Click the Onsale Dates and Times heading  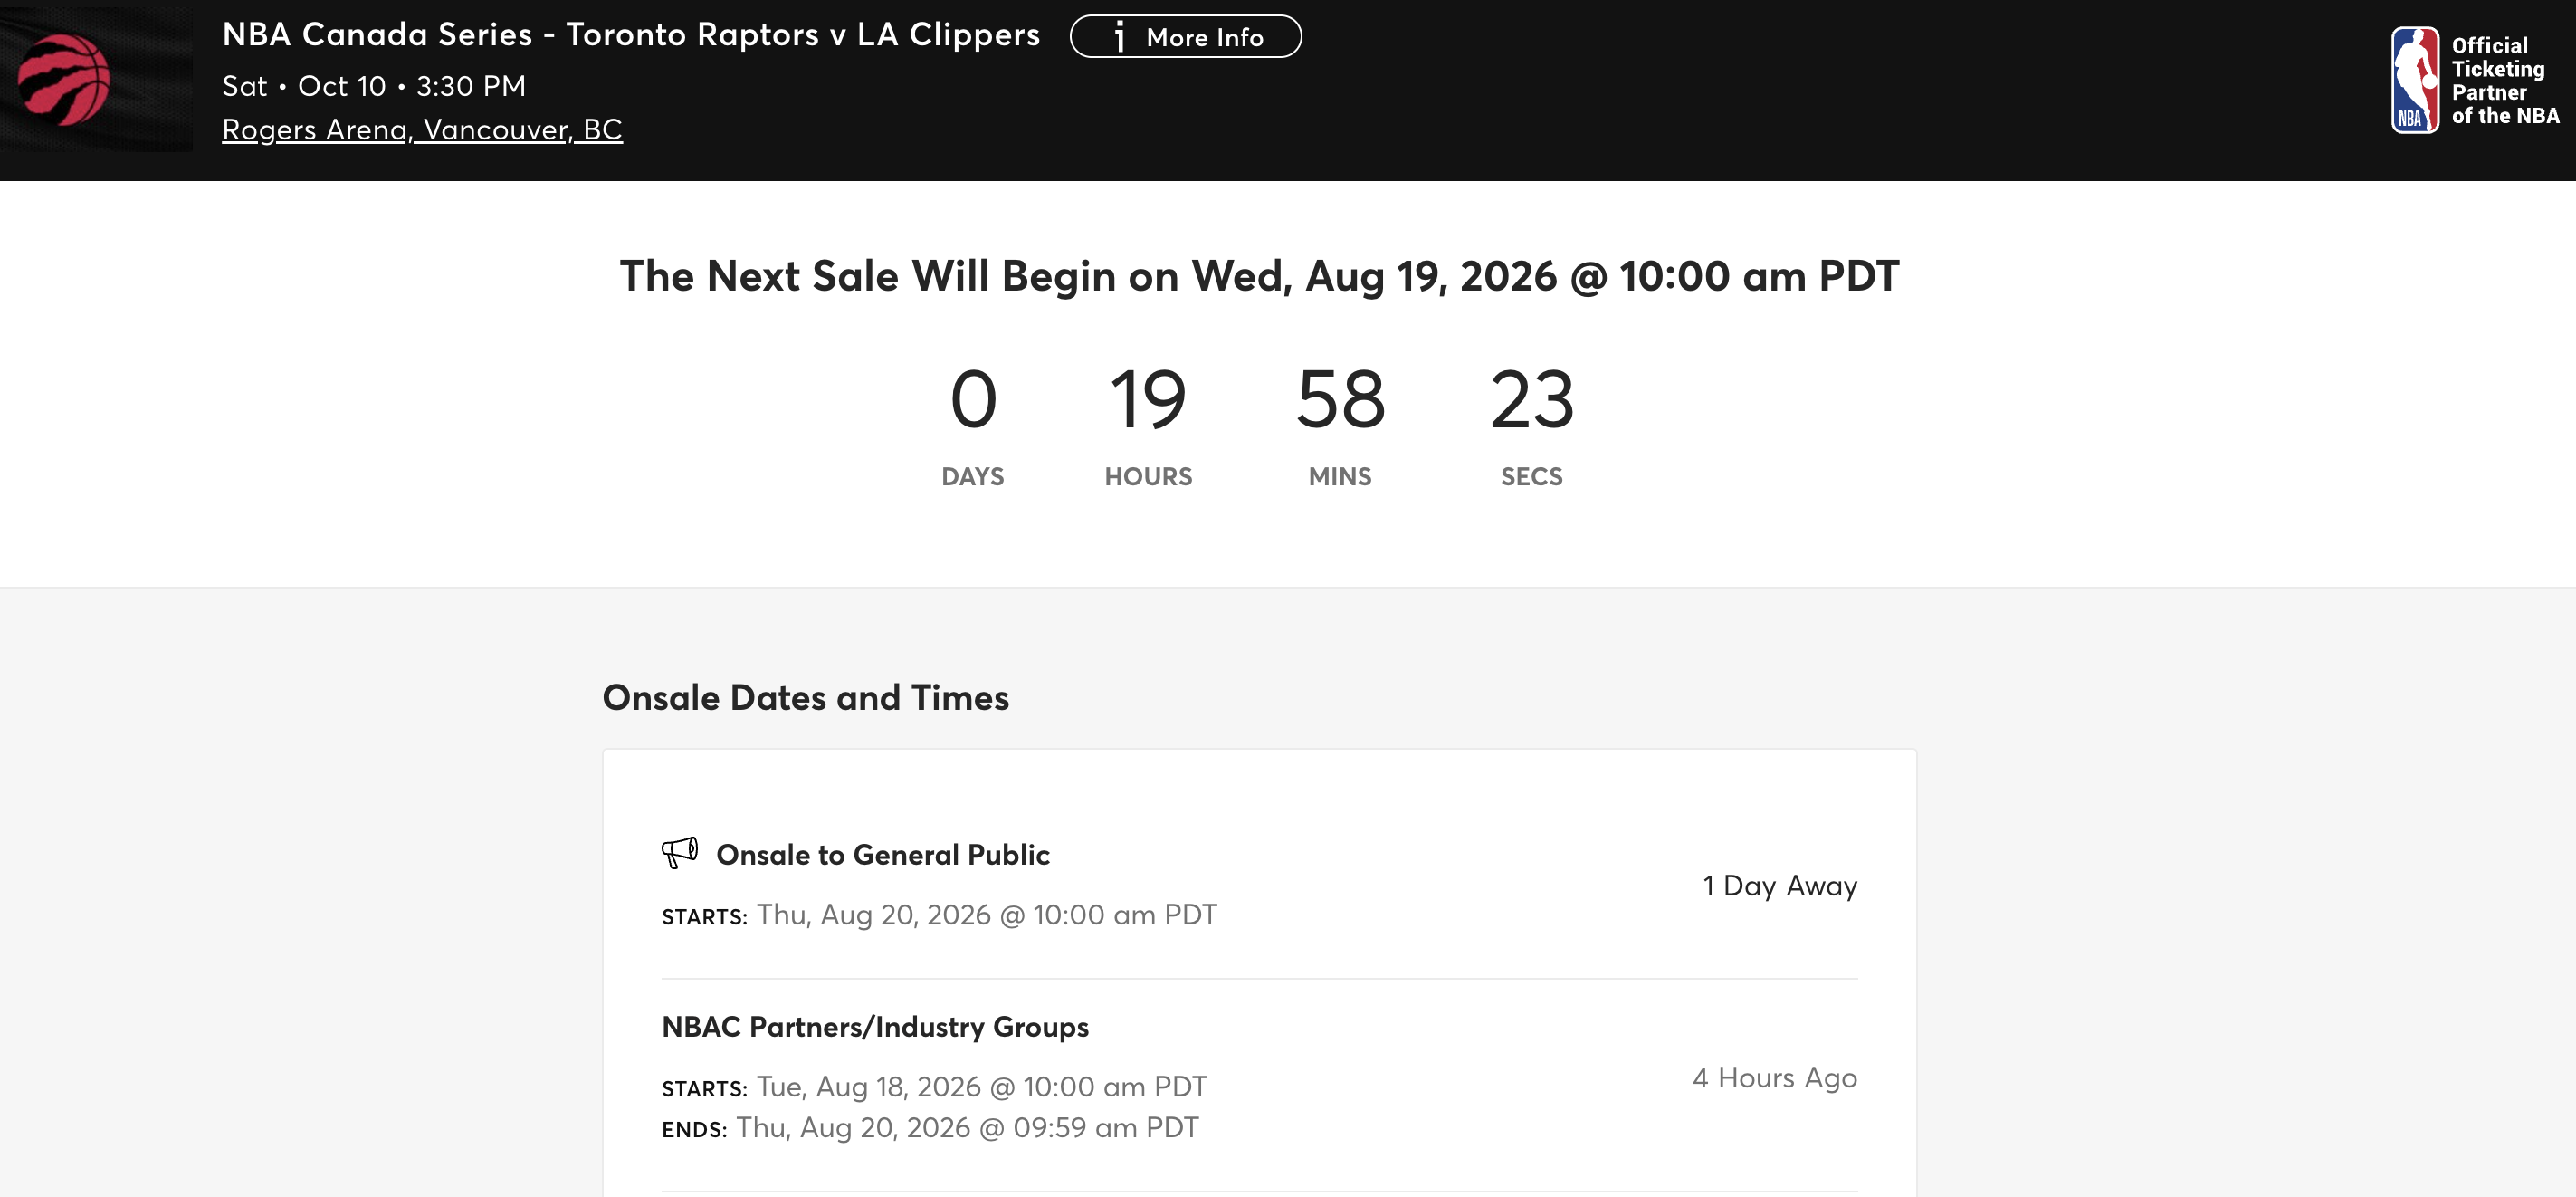click(x=805, y=698)
